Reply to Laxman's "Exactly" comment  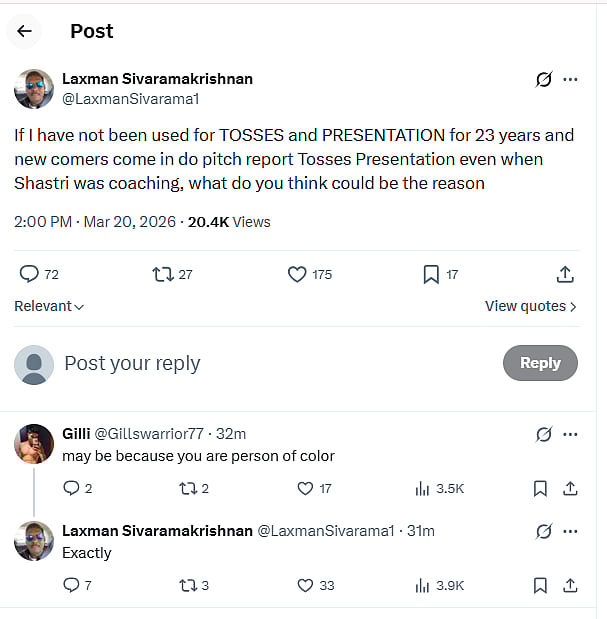tap(71, 585)
